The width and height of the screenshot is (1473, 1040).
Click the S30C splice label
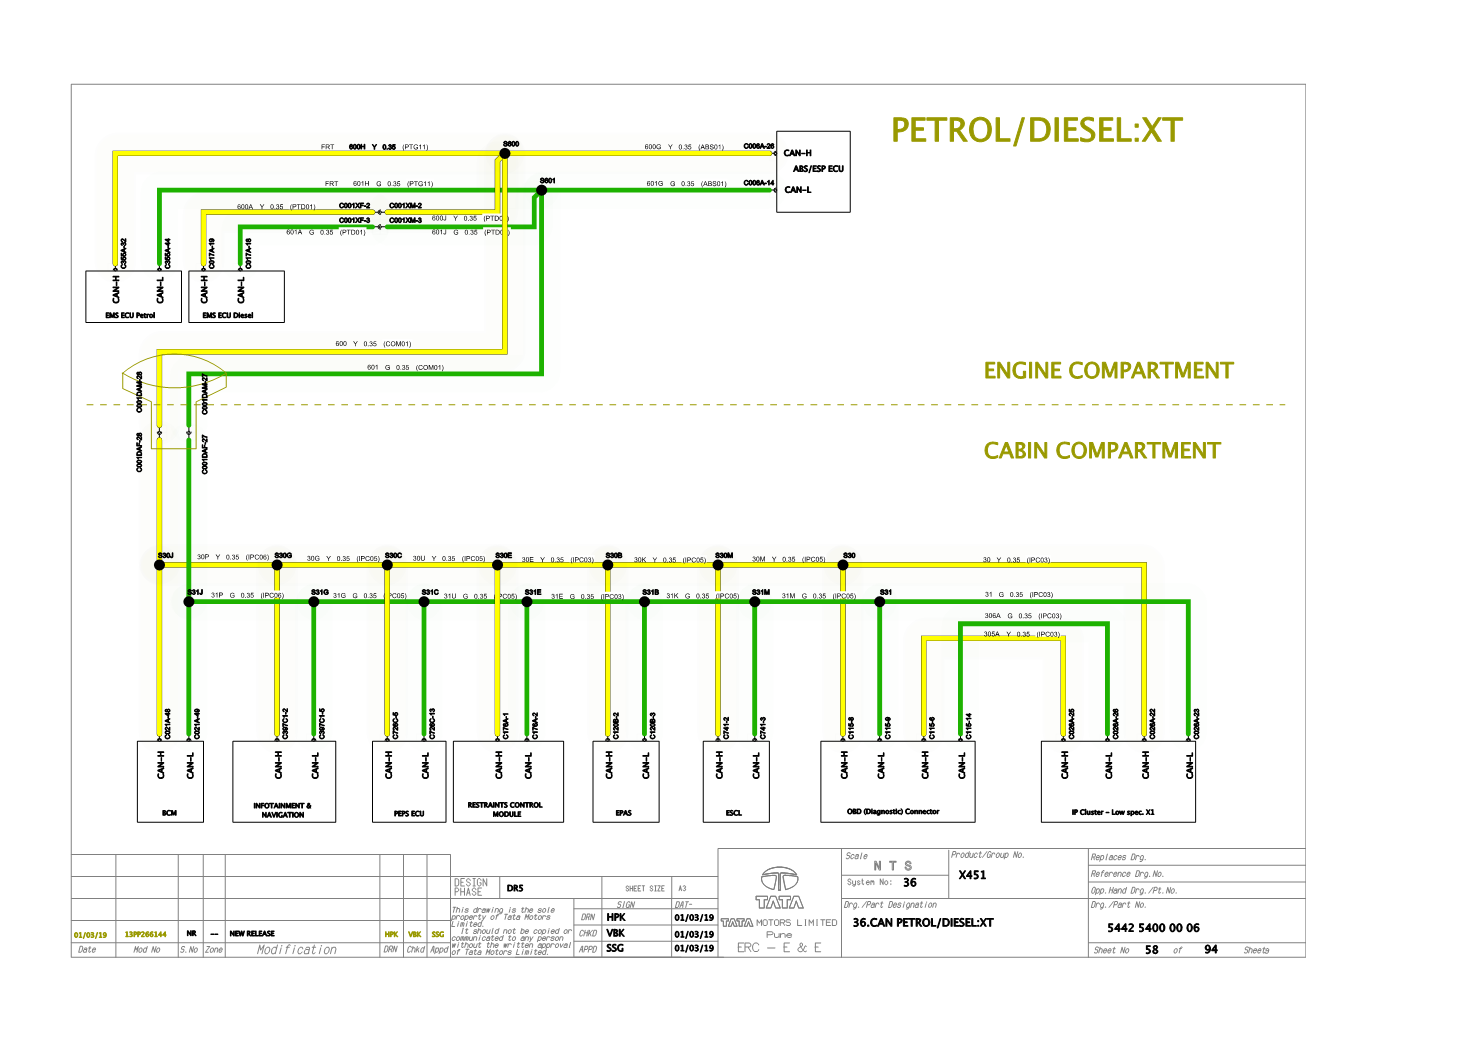[x=393, y=556]
